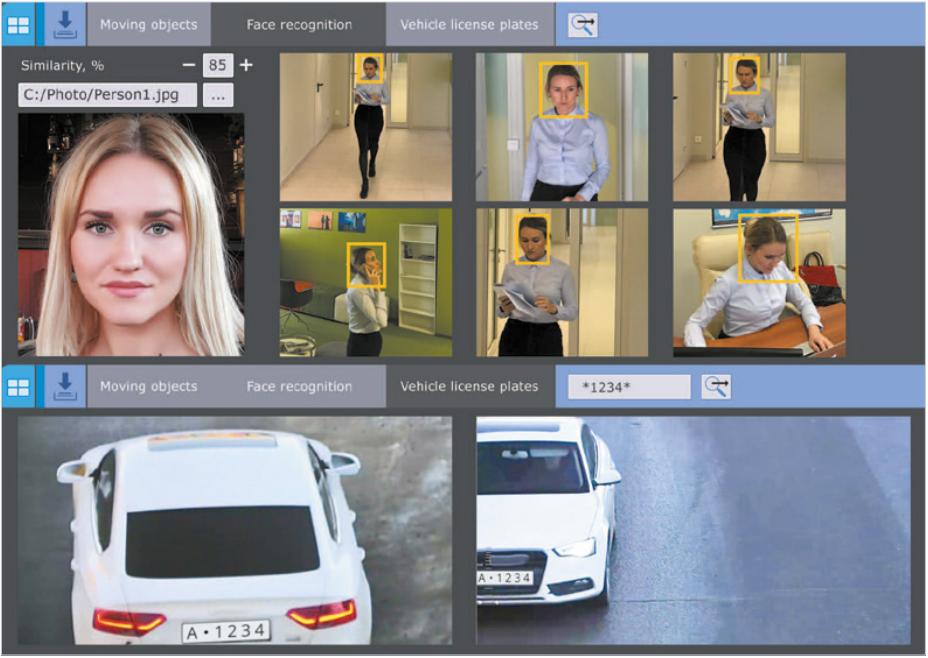Select Face recognition tab in top toolbar
928x658 pixels.
click(299, 25)
